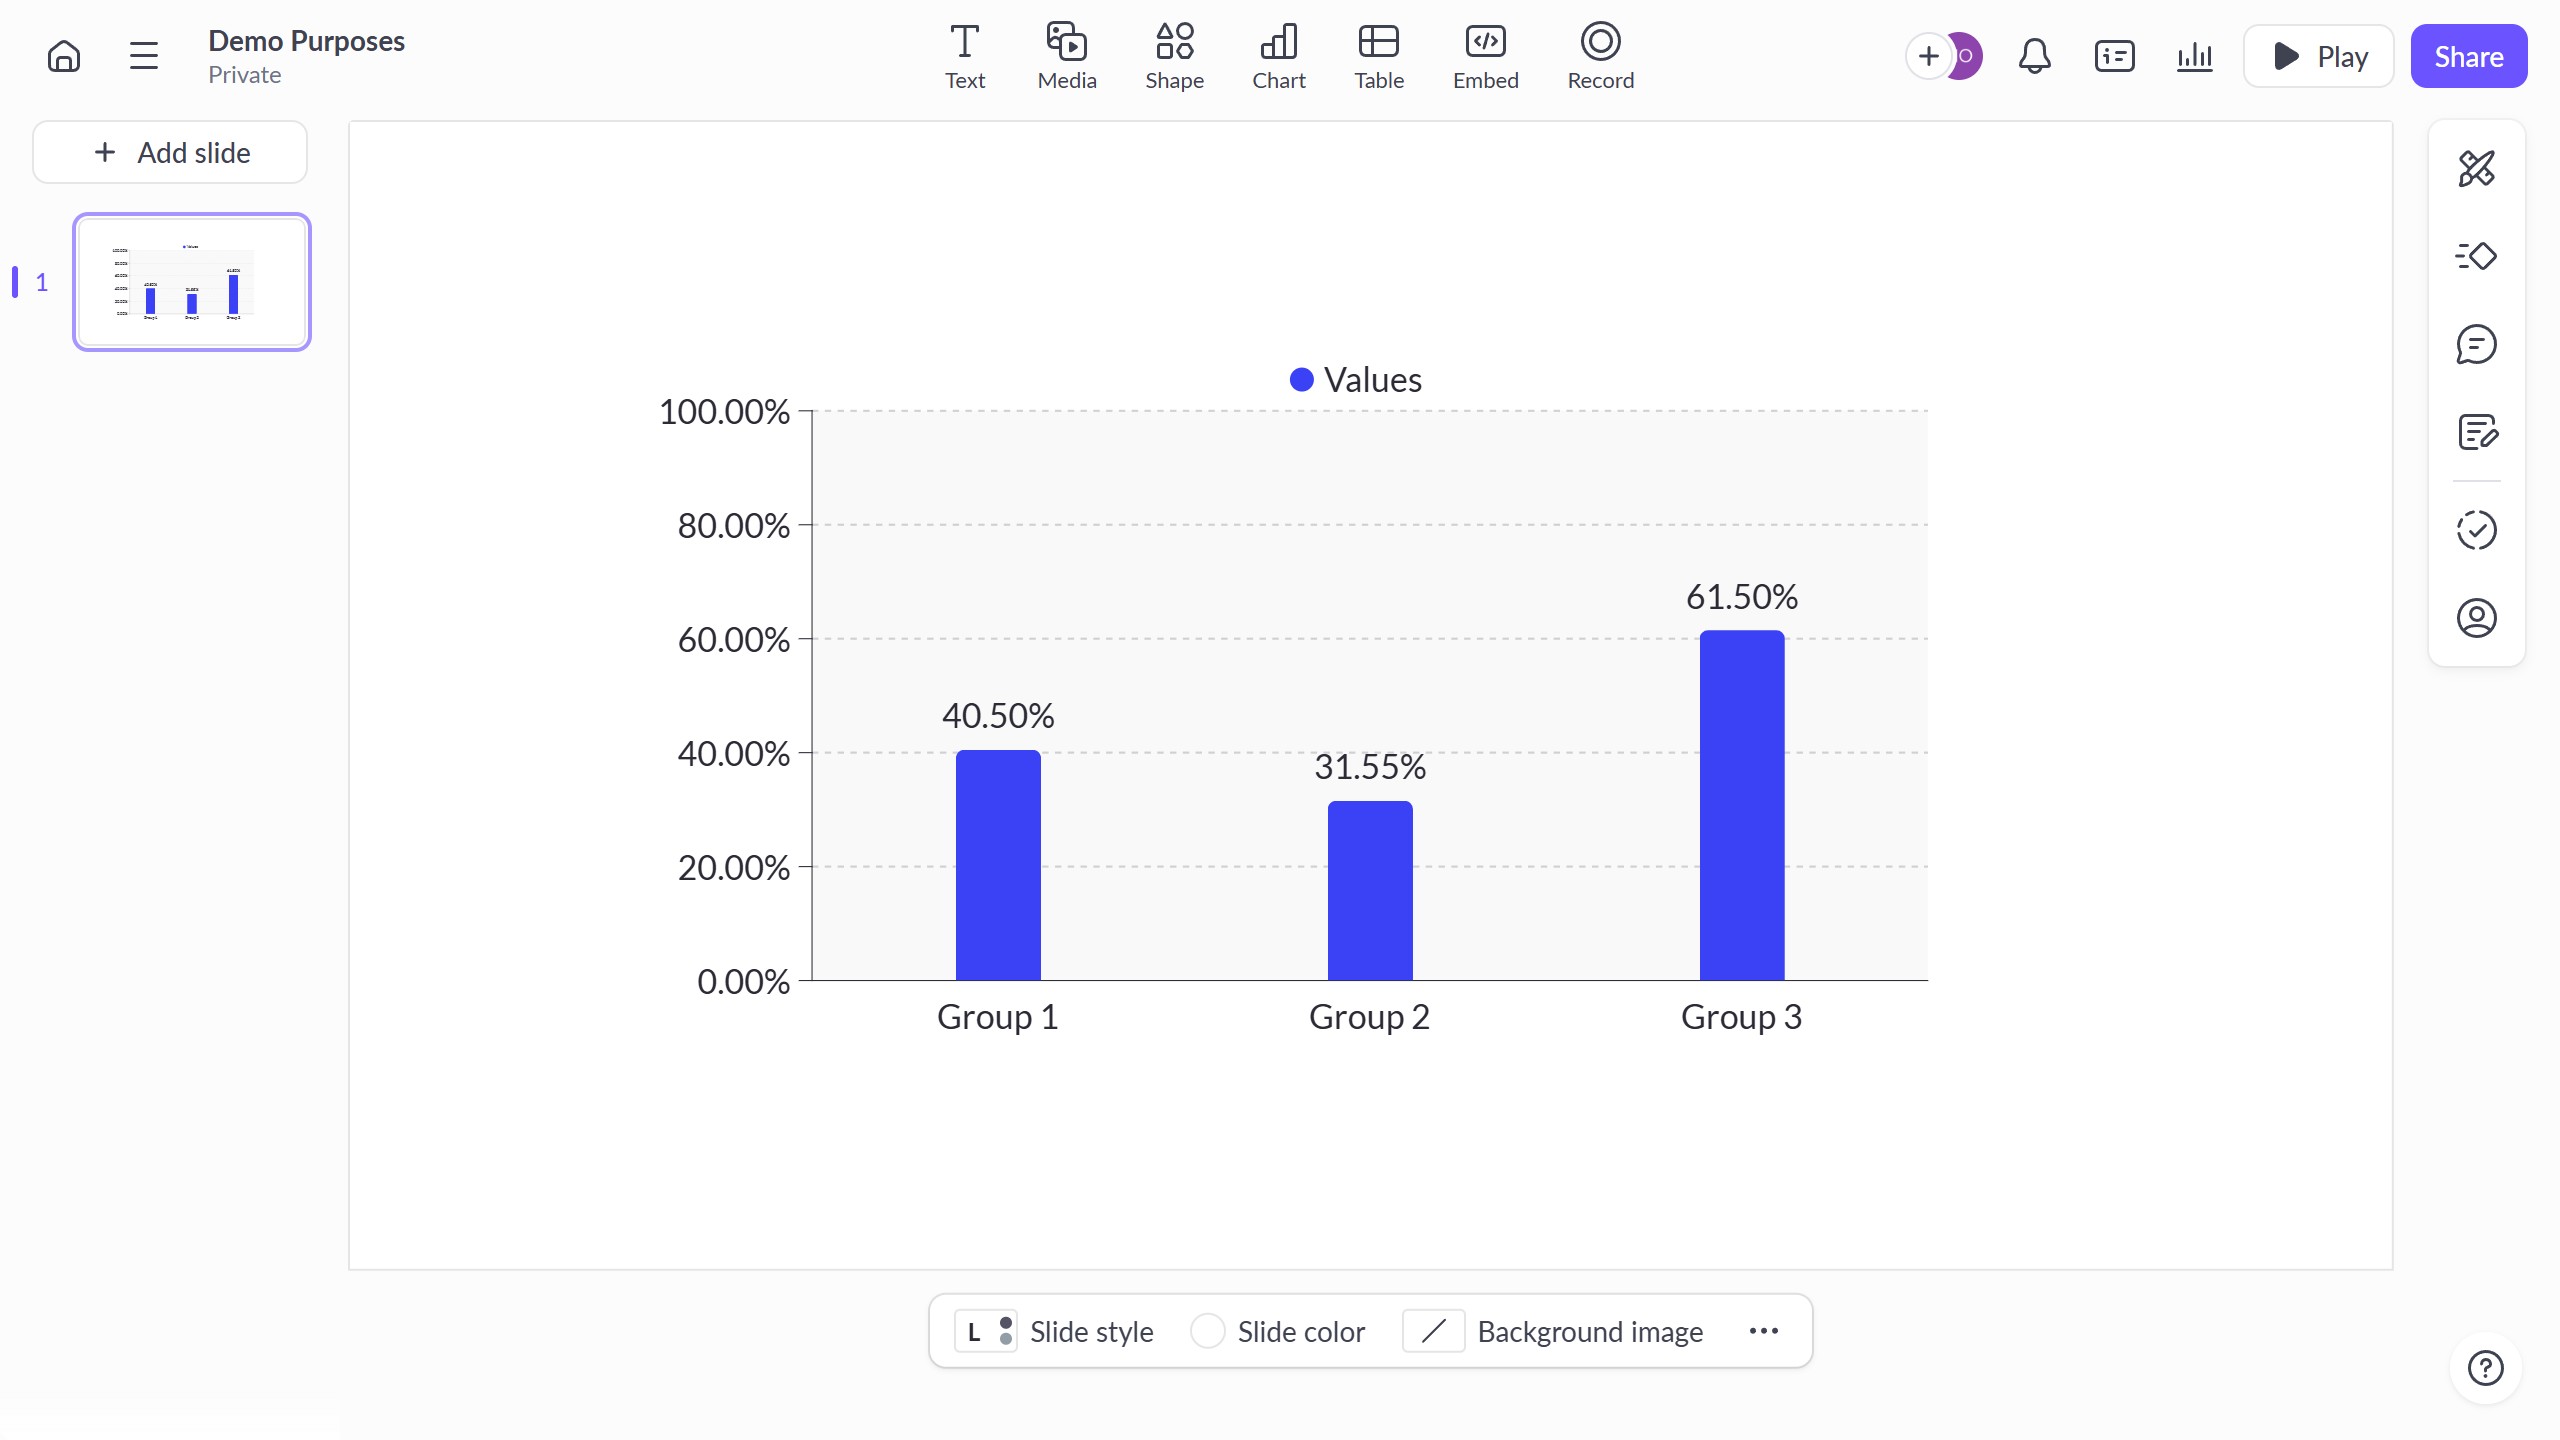Image resolution: width=2560 pixels, height=1440 pixels.
Task: Open the notifications bell
Action: pyautogui.click(x=2034, y=56)
